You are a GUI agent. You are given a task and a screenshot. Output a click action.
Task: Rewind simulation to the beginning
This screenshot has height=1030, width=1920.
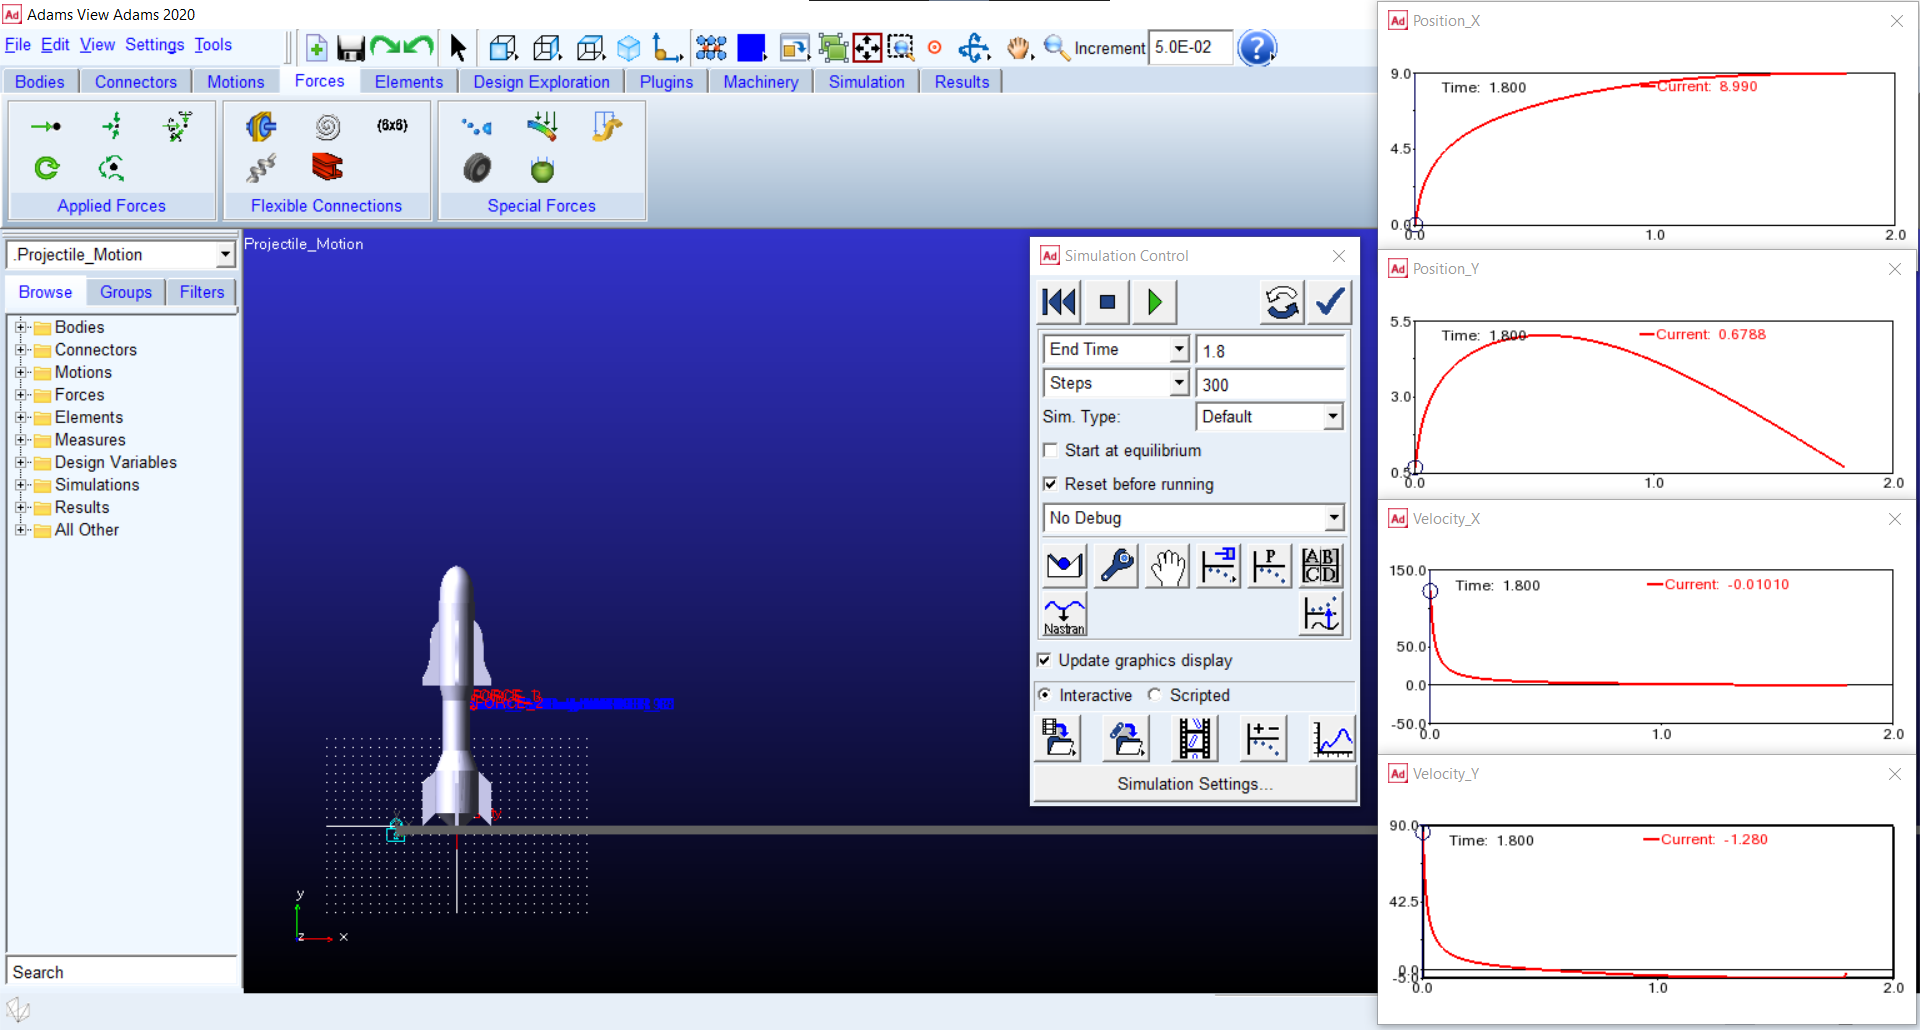[1059, 302]
